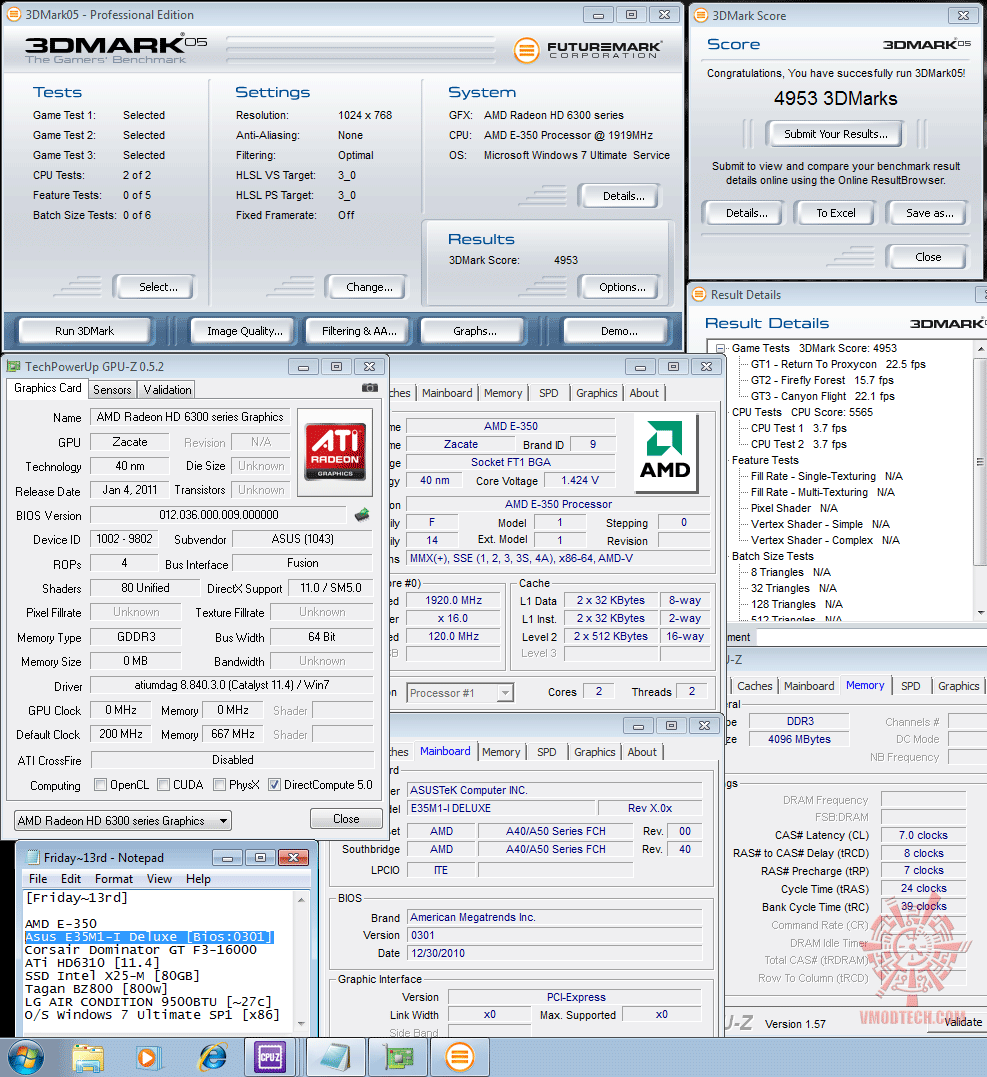The height and width of the screenshot is (1077, 987).
Task: Open the GPU selection dropdown in GPU-Z
Action: [x=123, y=821]
